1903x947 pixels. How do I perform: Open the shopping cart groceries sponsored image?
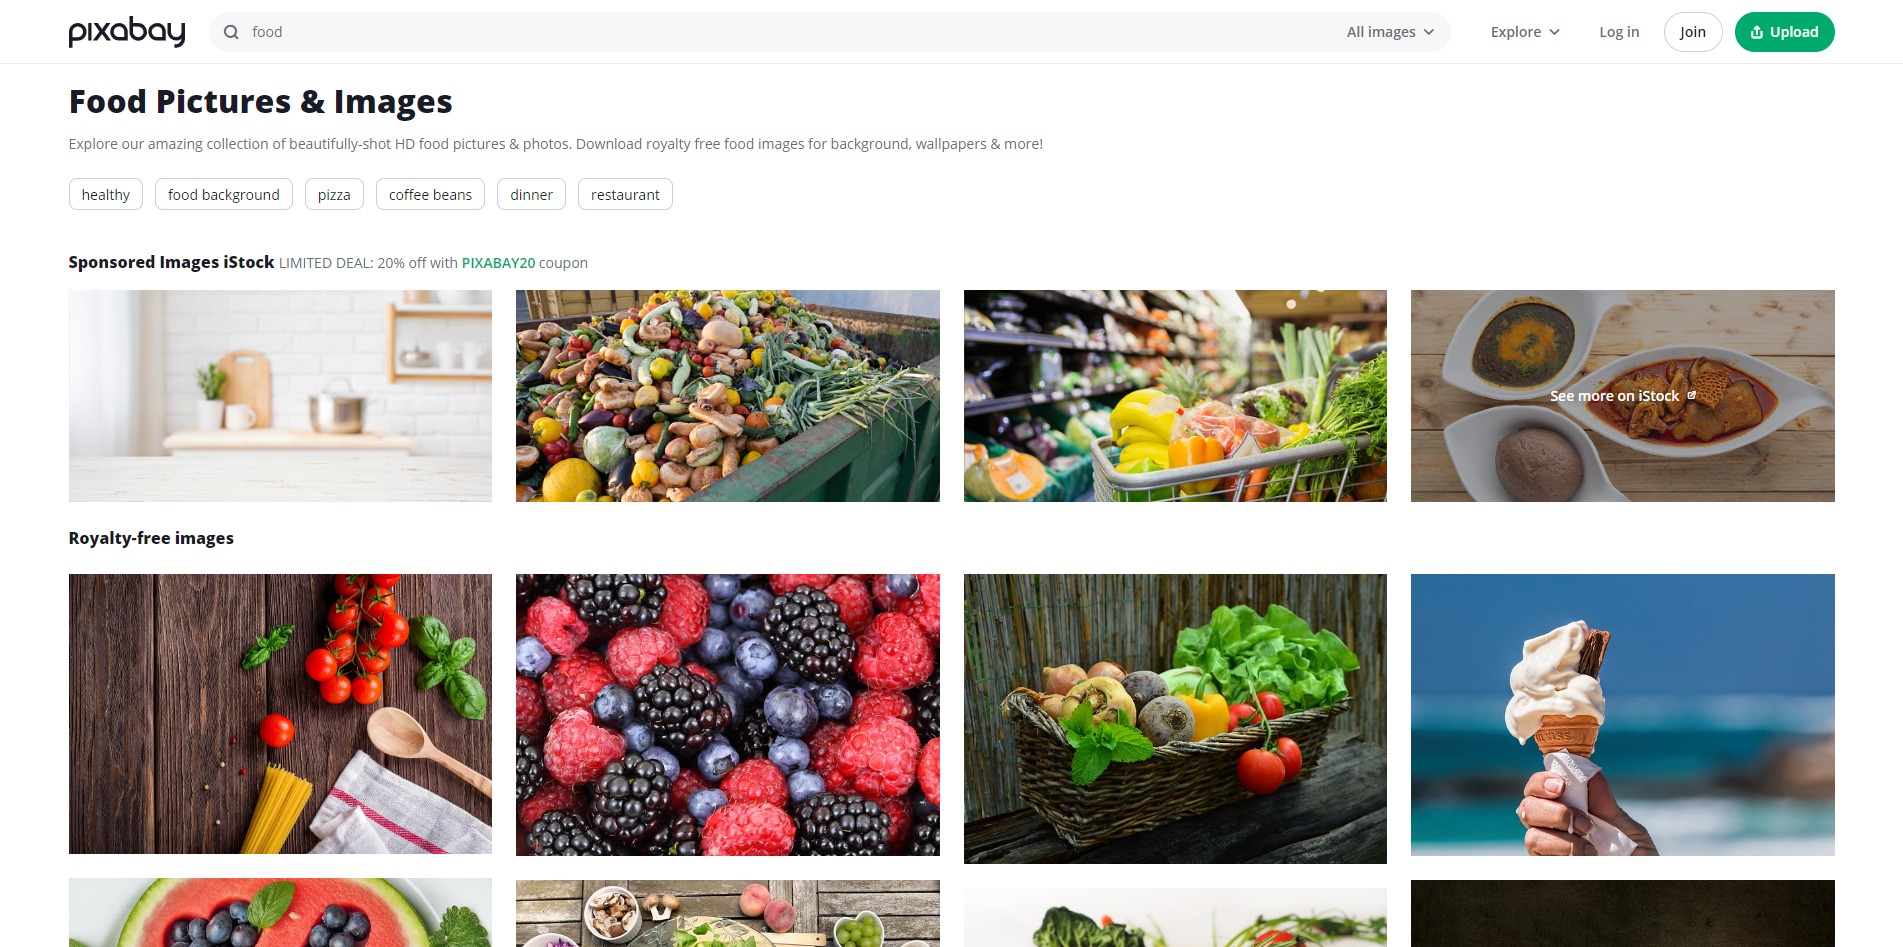click(1175, 396)
